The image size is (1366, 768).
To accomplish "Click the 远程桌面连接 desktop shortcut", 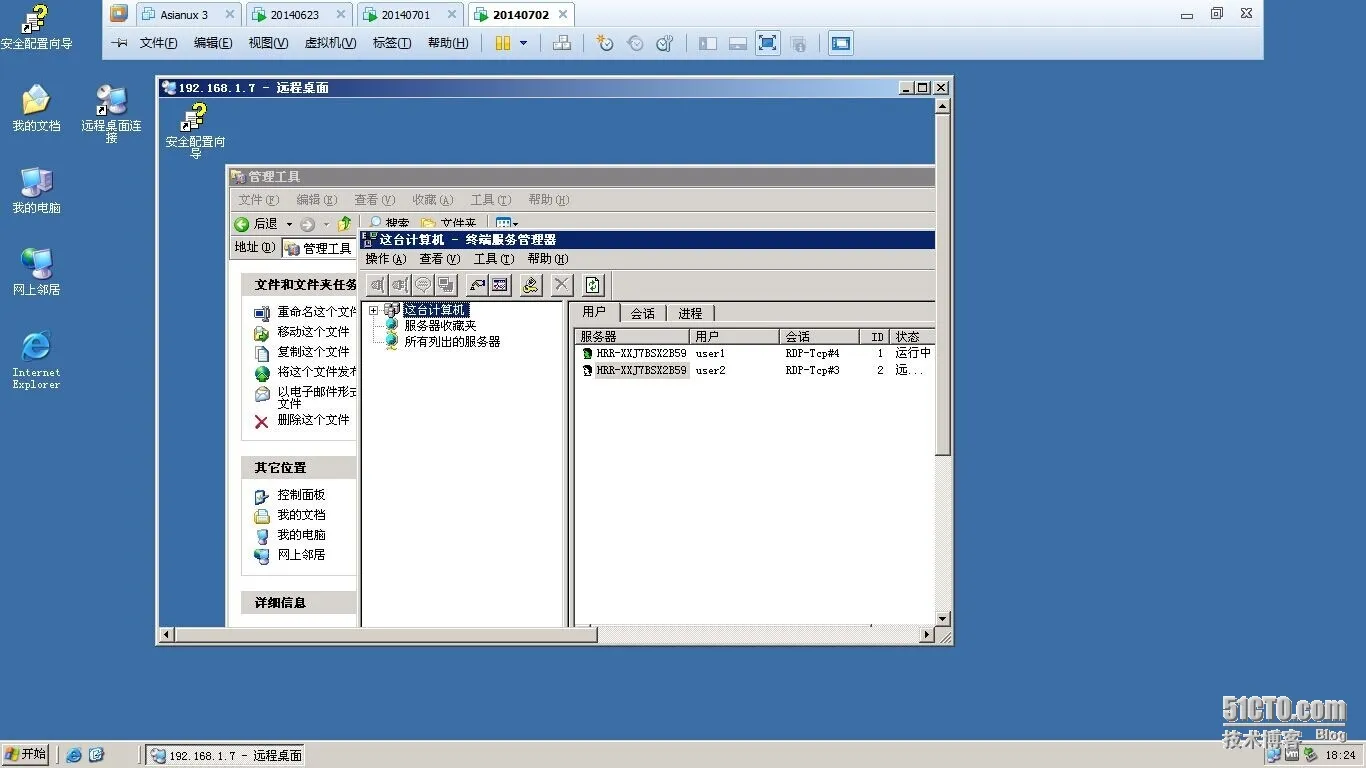I will (111, 113).
